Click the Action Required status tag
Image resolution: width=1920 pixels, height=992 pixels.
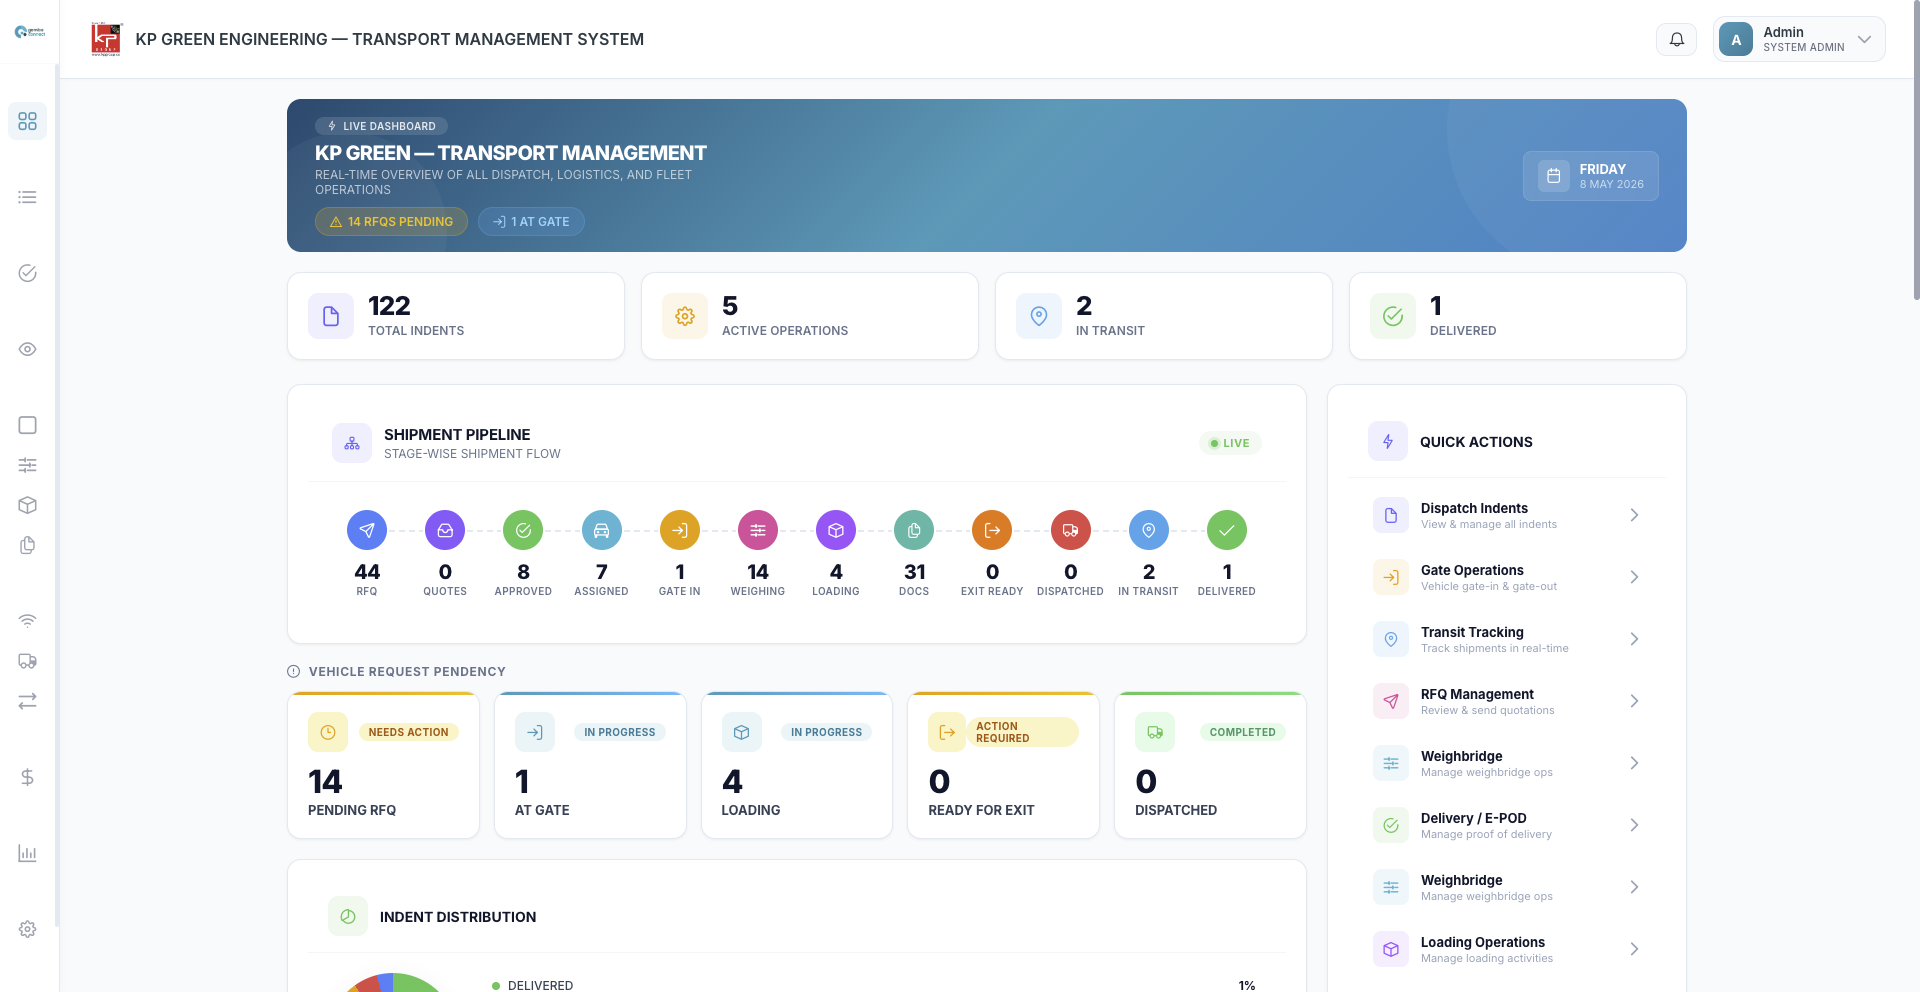click(x=1022, y=732)
